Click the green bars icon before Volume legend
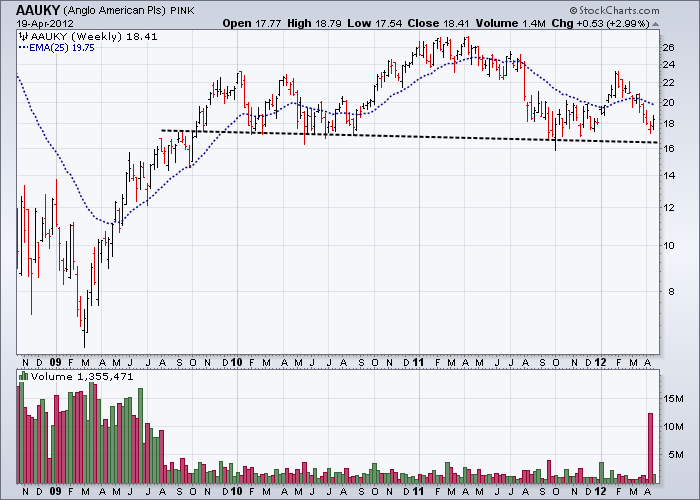This screenshot has width=700, height=500. tap(23, 376)
